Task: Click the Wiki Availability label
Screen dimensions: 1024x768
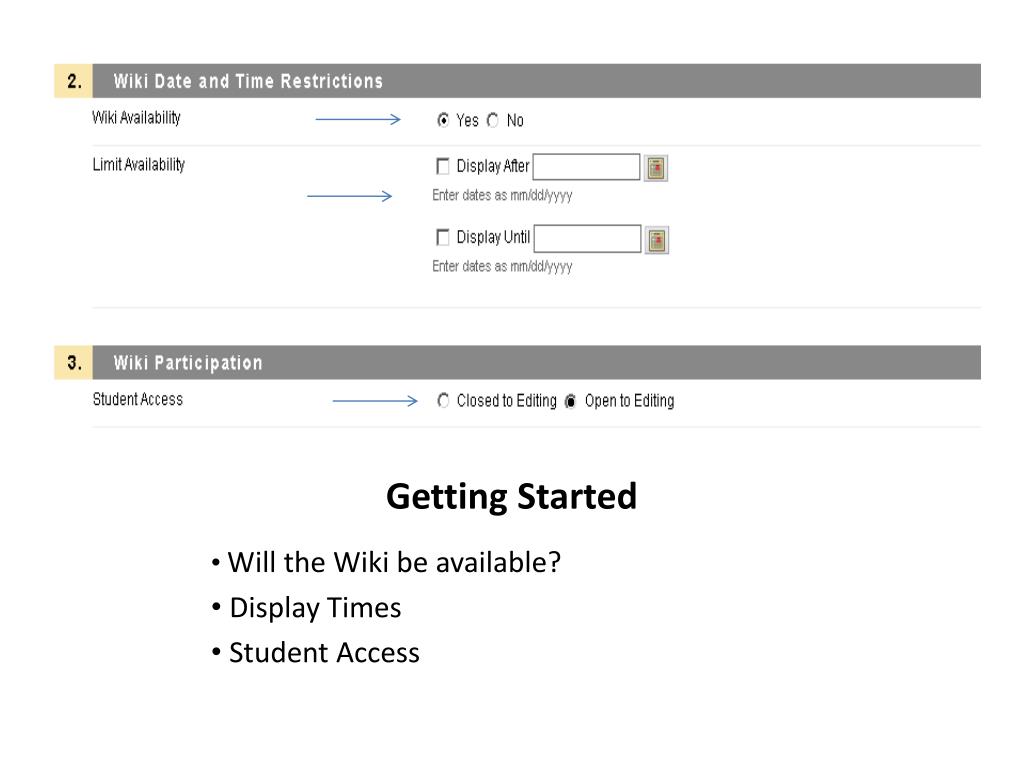Action: [136, 118]
